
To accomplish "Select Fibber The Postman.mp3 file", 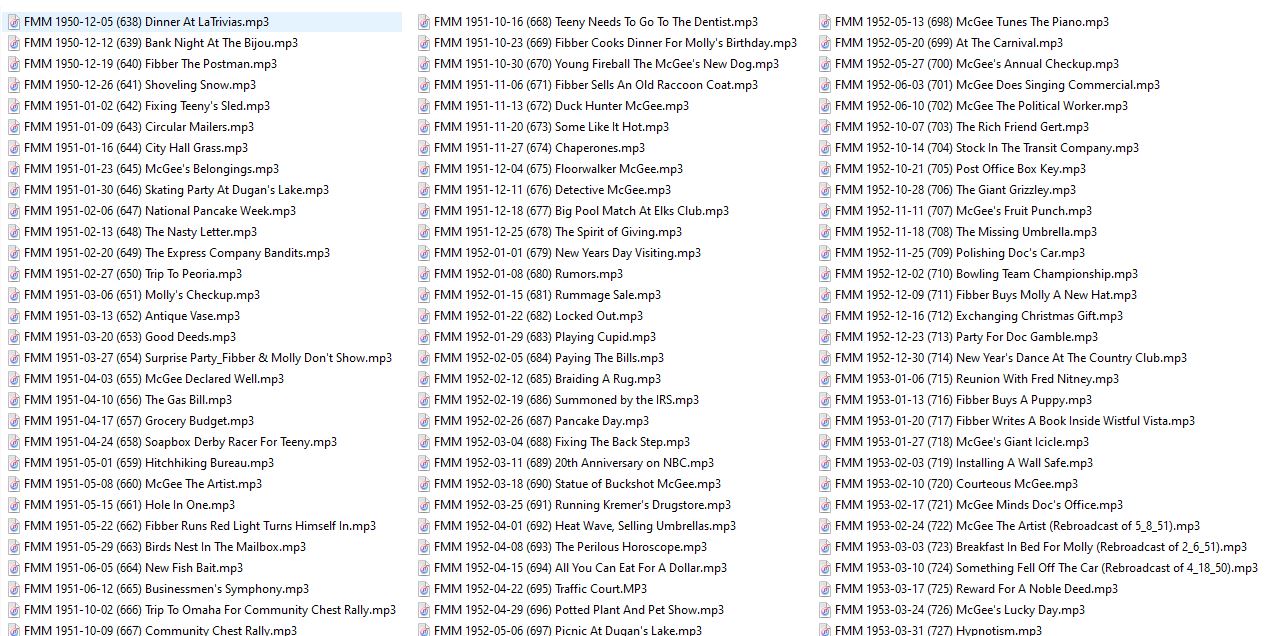I will pyautogui.click(x=150, y=64).
